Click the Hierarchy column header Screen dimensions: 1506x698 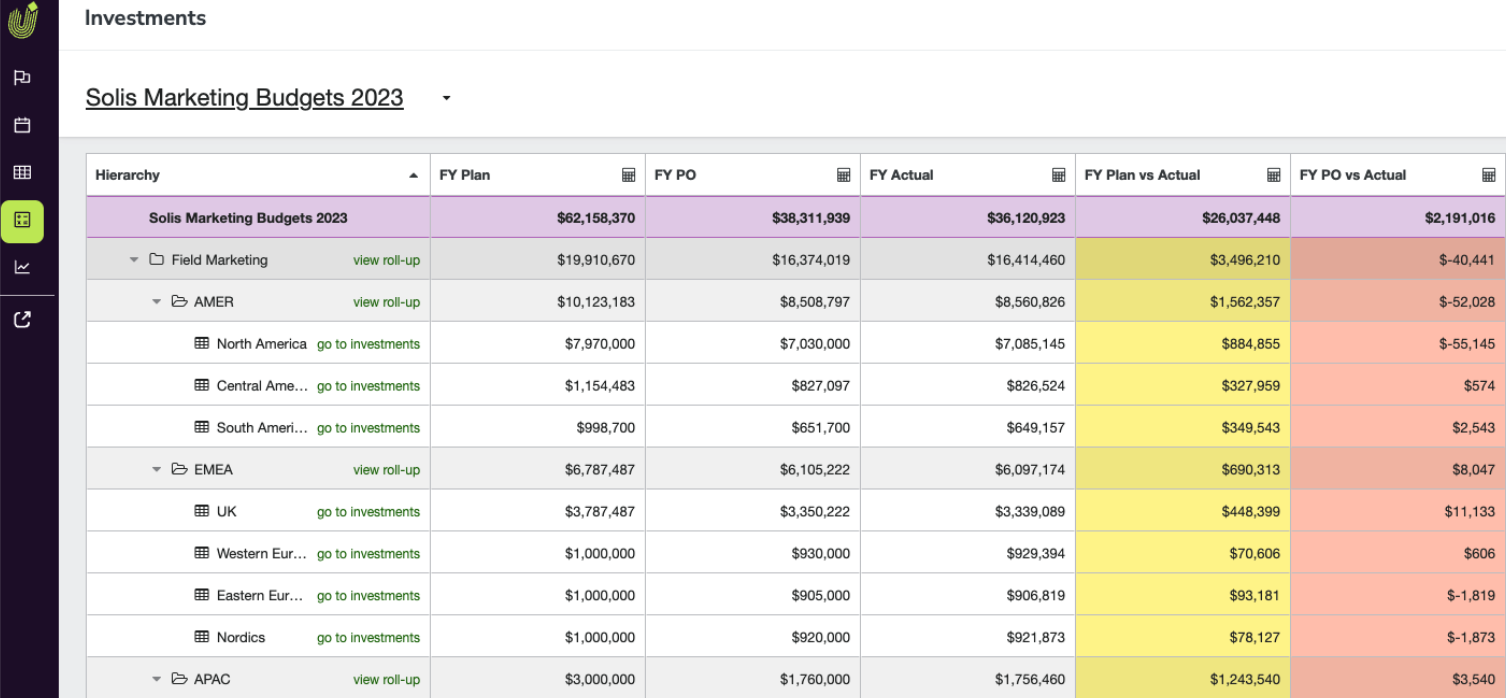[258, 175]
